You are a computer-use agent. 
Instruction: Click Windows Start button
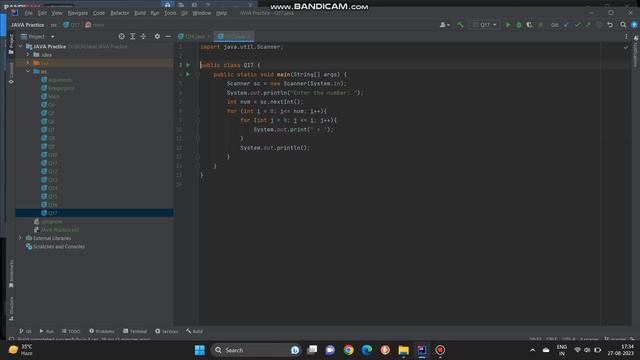click(200, 350)
